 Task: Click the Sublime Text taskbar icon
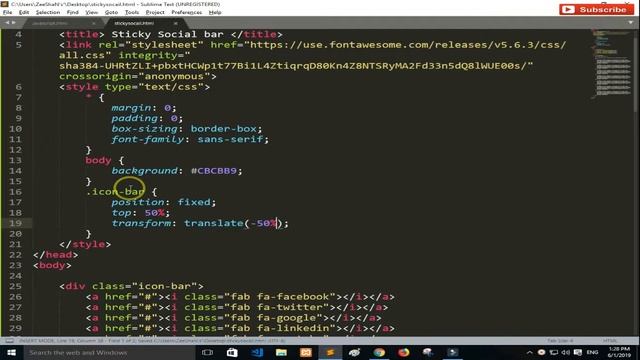330,352
